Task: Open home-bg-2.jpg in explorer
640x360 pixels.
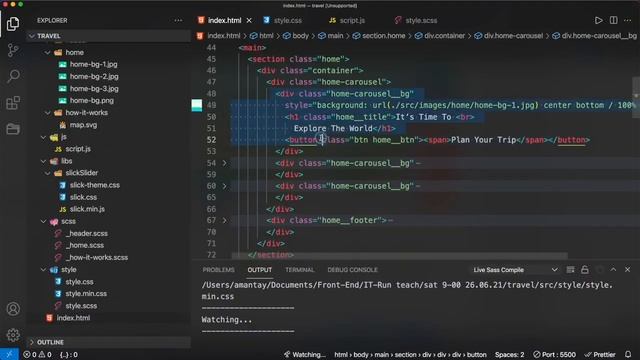Action: tap(94, 76)
